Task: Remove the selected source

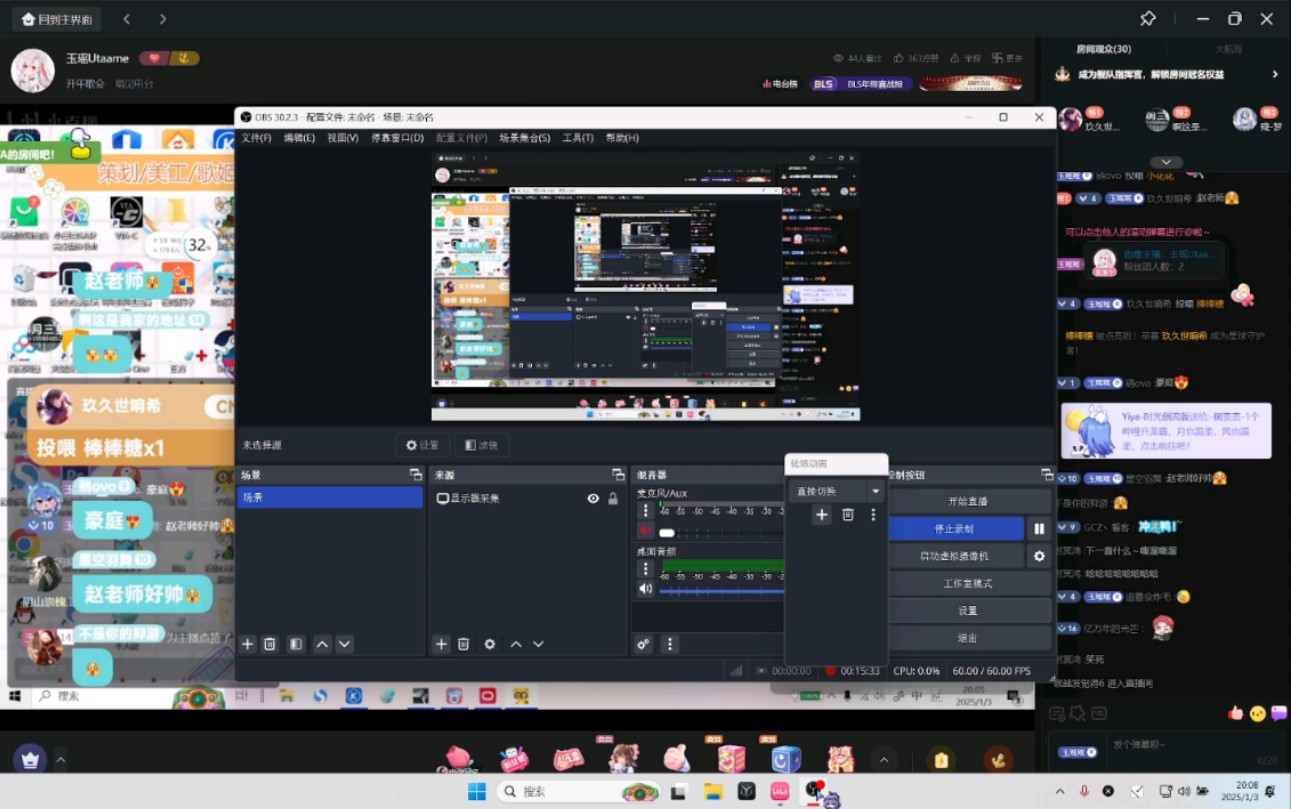Action: tap(463, 644)
